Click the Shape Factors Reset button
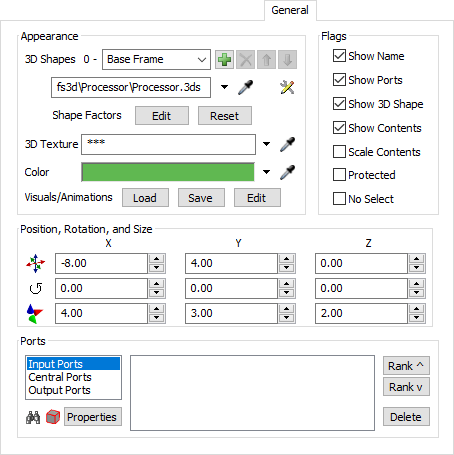Image resolution: width=454 pixels, height=455 pixels. pos(225,116)
